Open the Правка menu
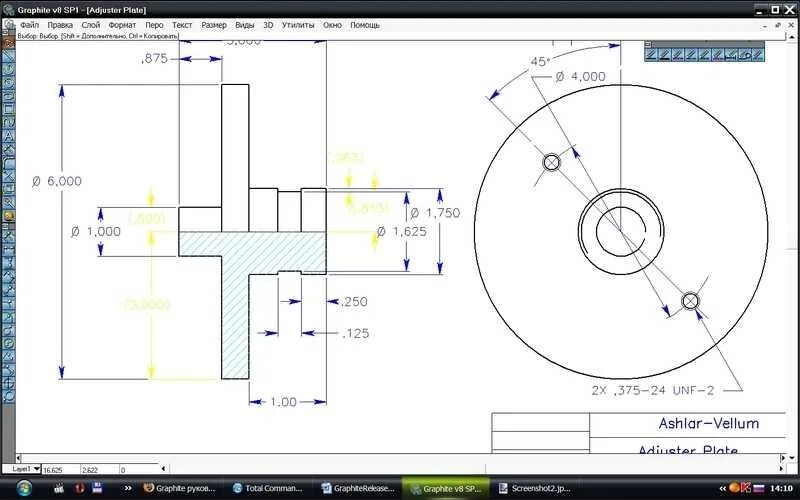 pos(60,25)
